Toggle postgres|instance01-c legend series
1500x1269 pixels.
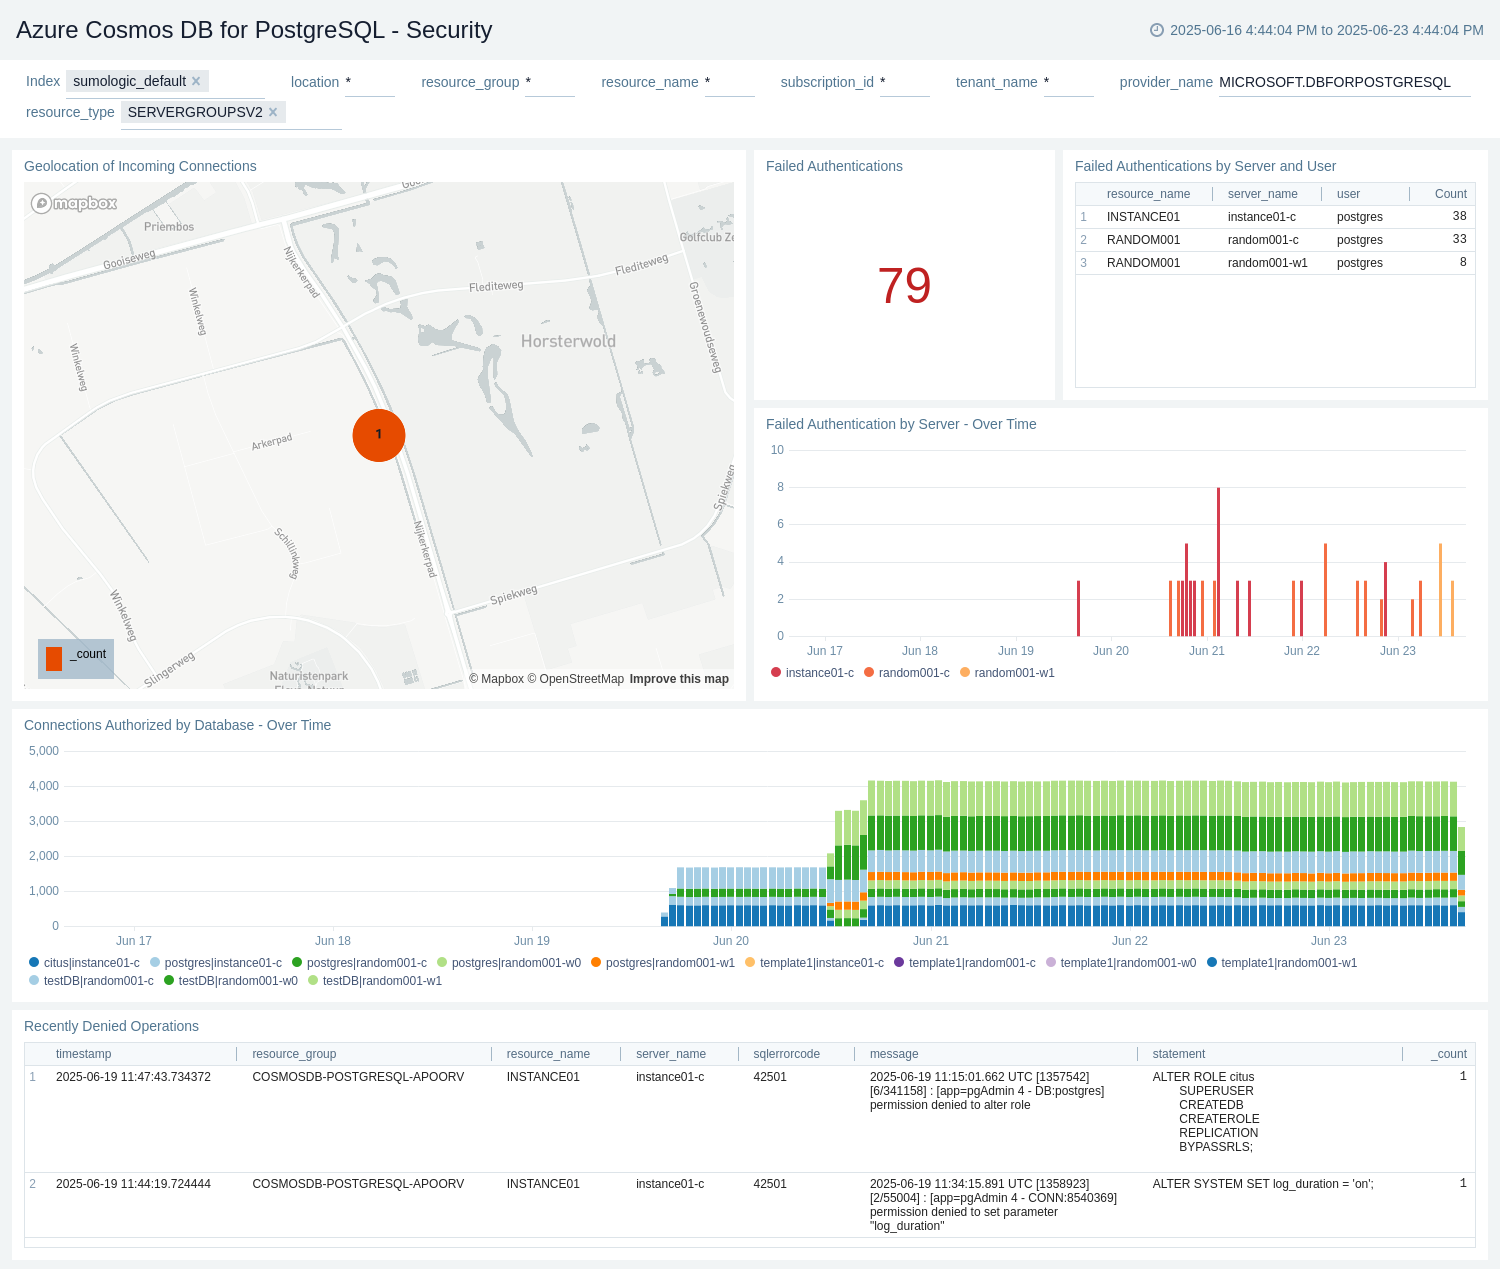216,963
